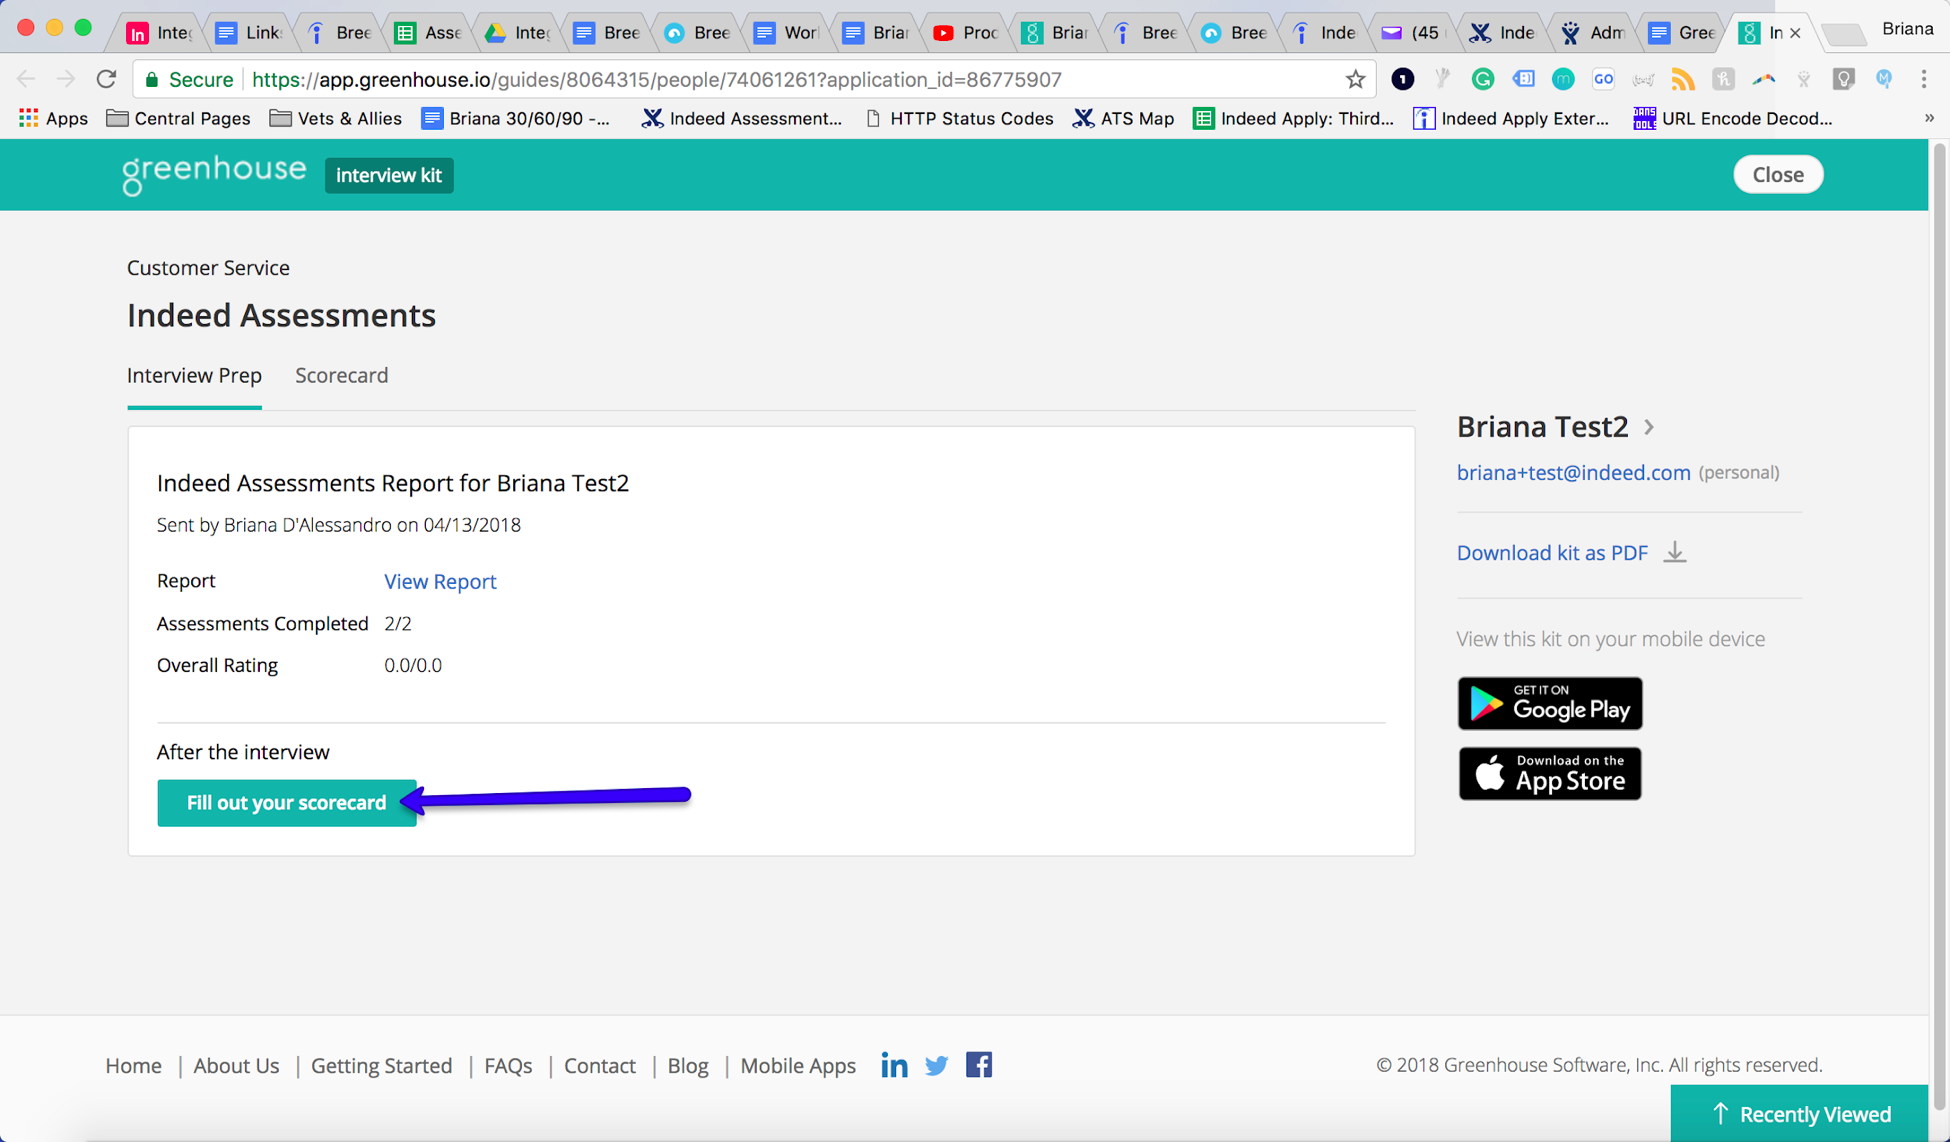Expand the Recently Viewed panel
1950x1142 pixels.
tap(1799, 1113)
